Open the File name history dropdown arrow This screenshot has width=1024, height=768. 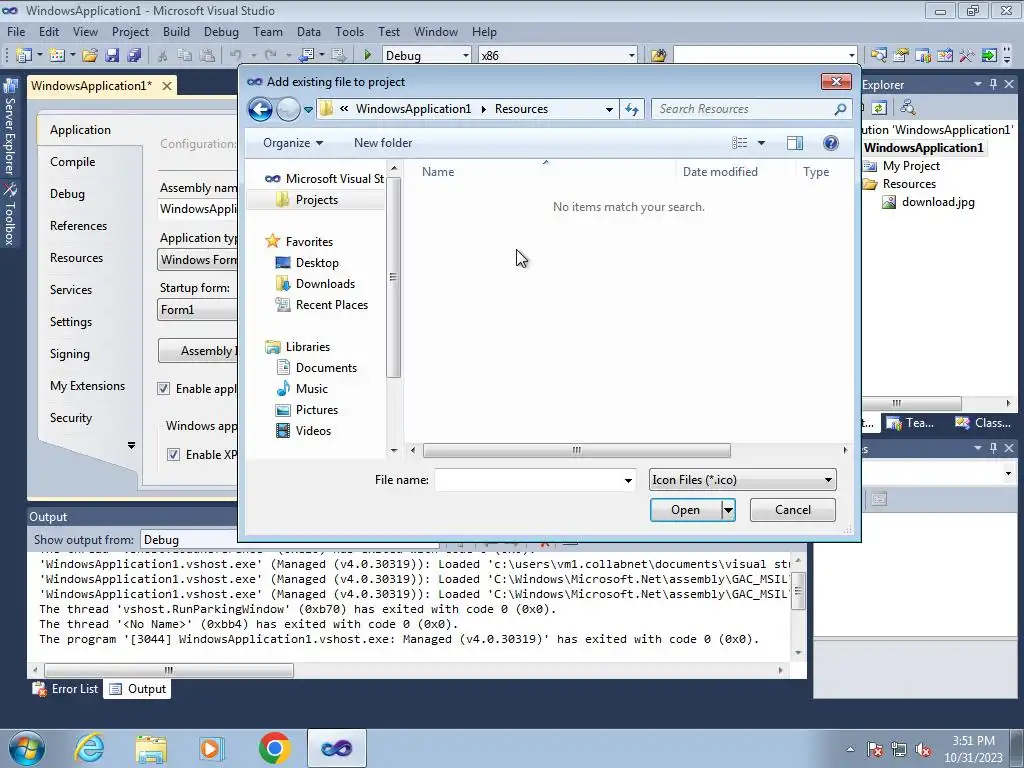tap(628, 480)
